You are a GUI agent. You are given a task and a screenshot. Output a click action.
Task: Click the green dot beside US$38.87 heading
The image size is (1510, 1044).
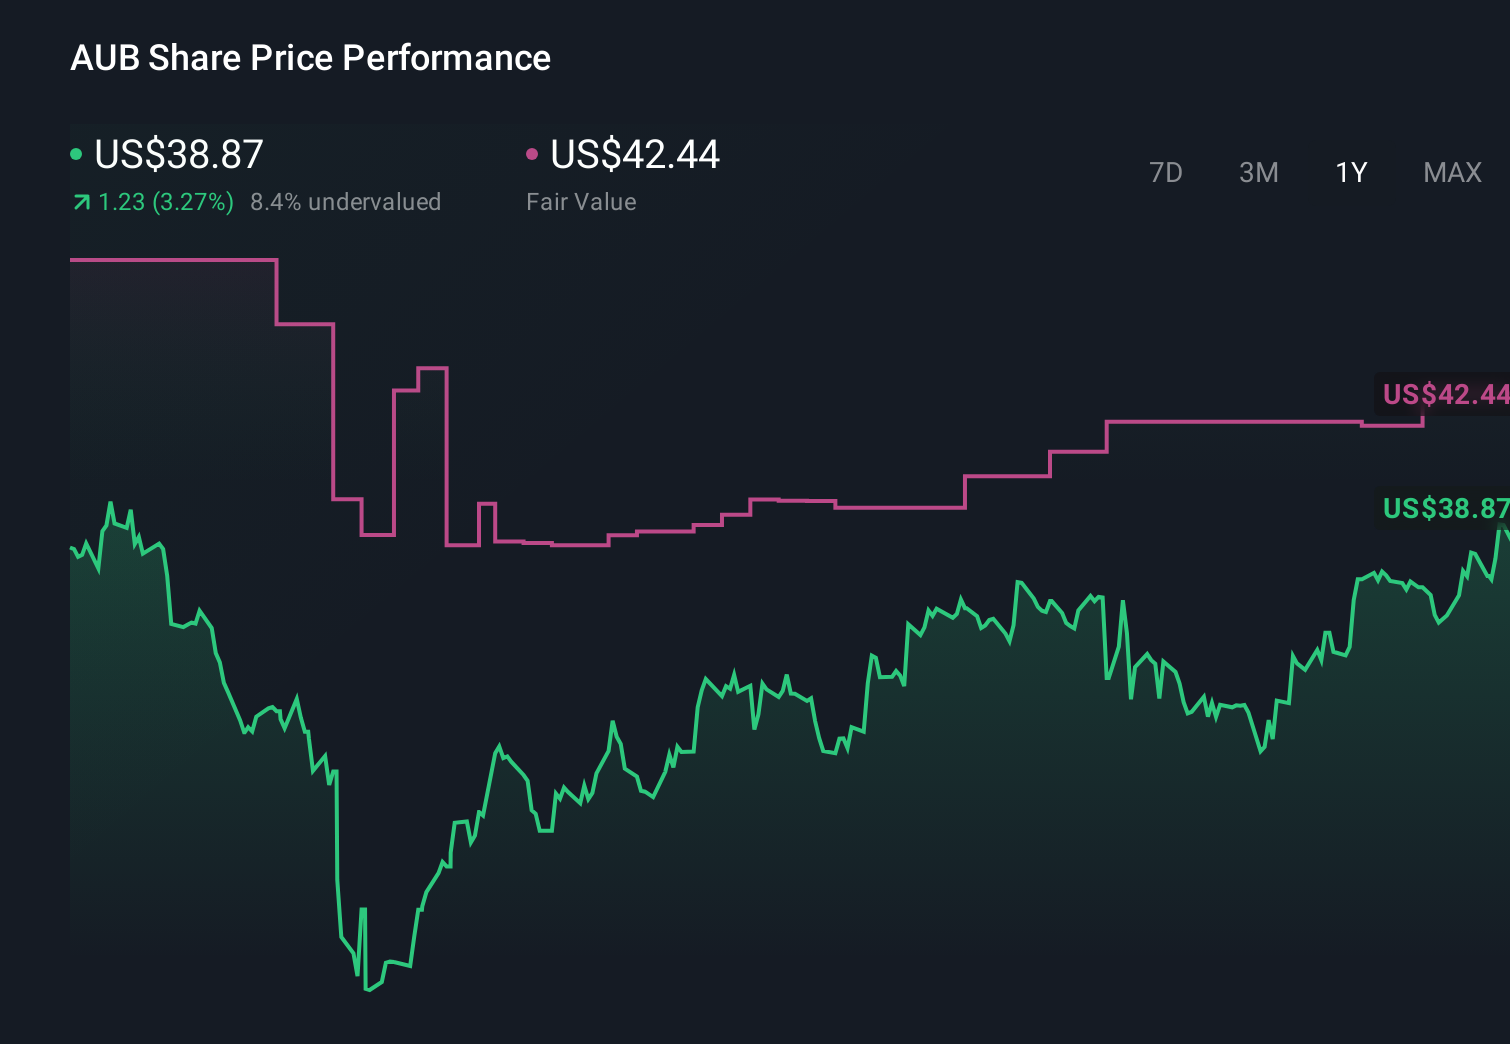point(76,154)
